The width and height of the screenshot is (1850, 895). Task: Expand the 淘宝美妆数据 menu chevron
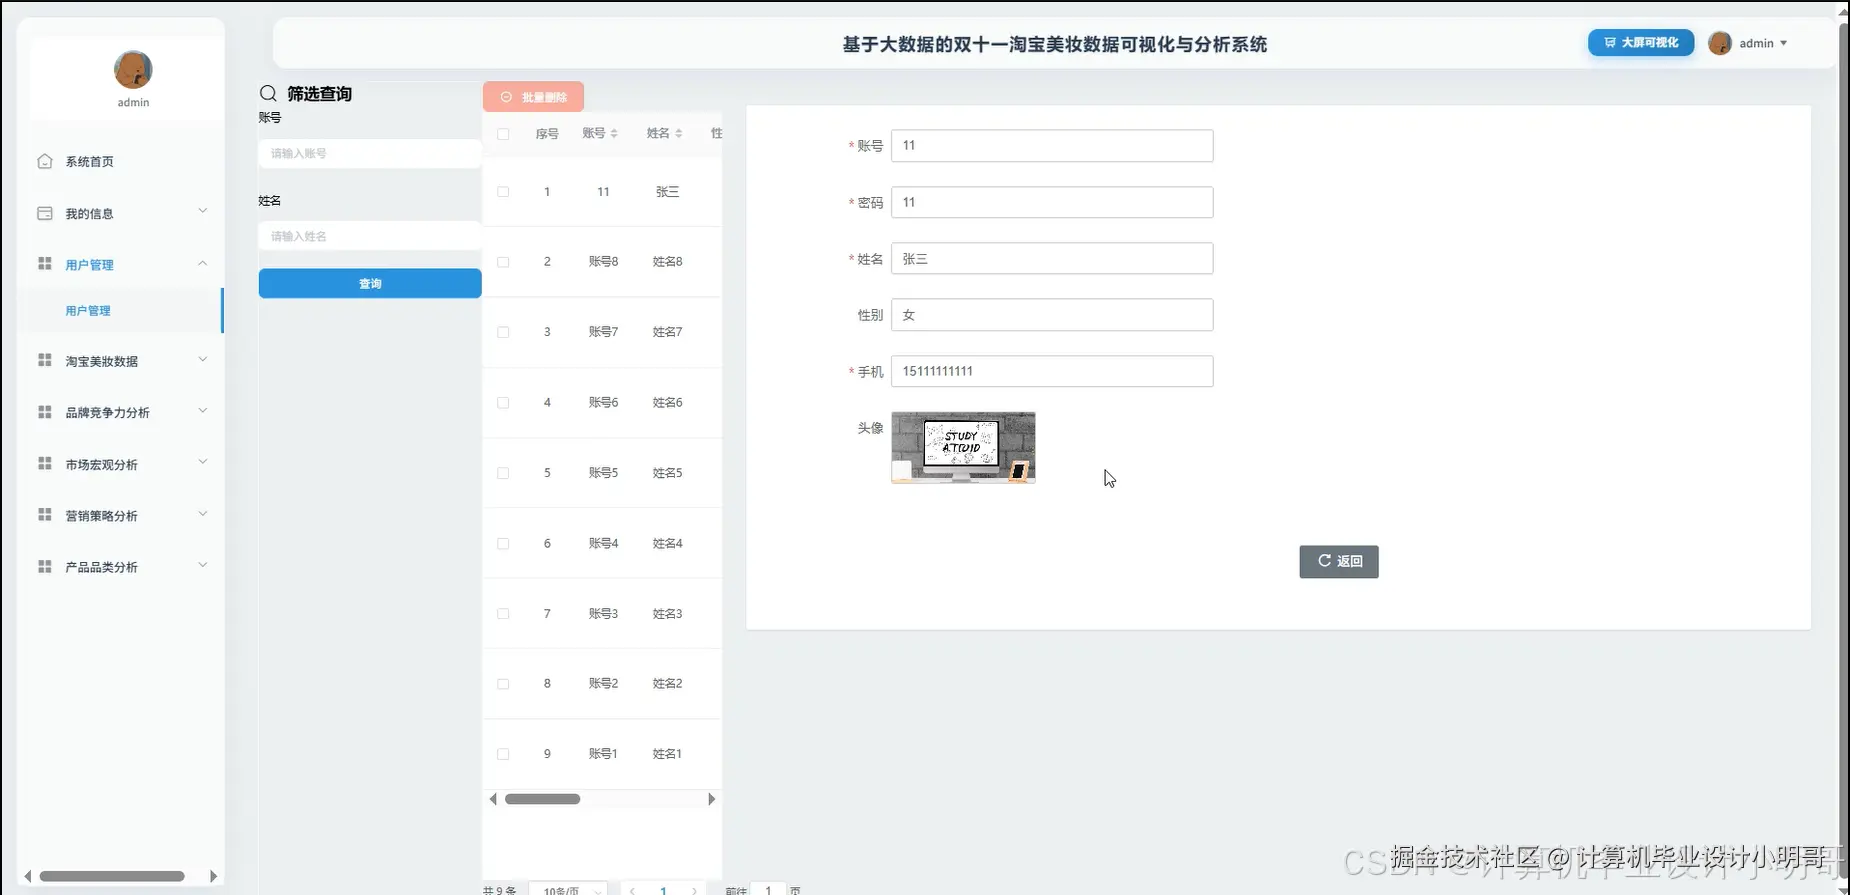(x=203, y=359)
